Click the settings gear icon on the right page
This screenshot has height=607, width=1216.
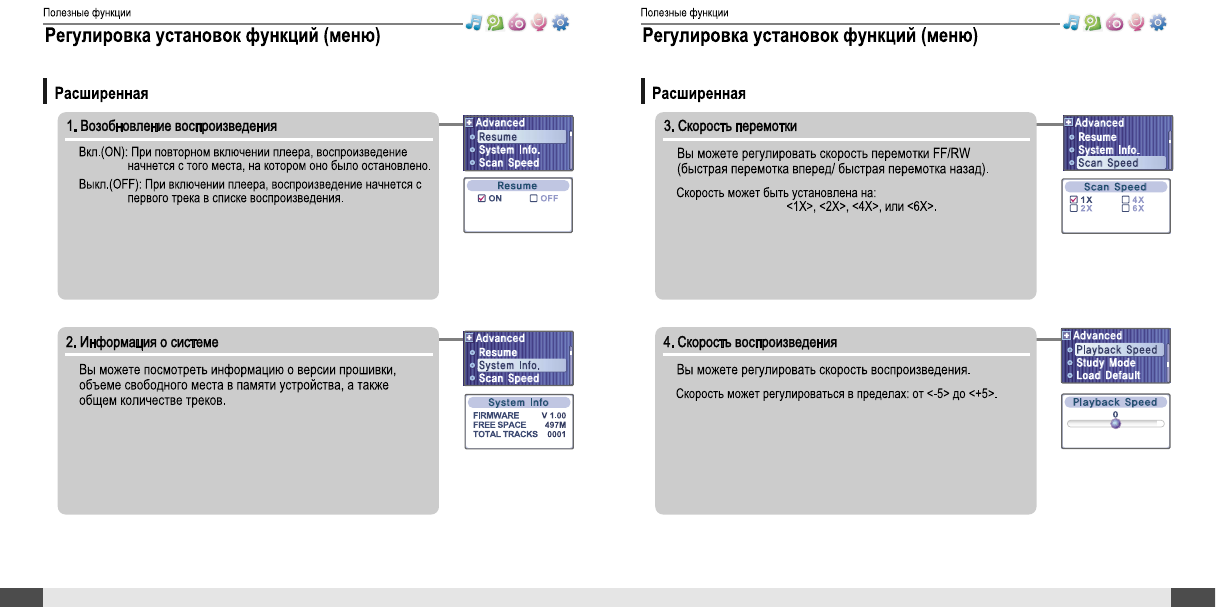[x=1158, y=22]
